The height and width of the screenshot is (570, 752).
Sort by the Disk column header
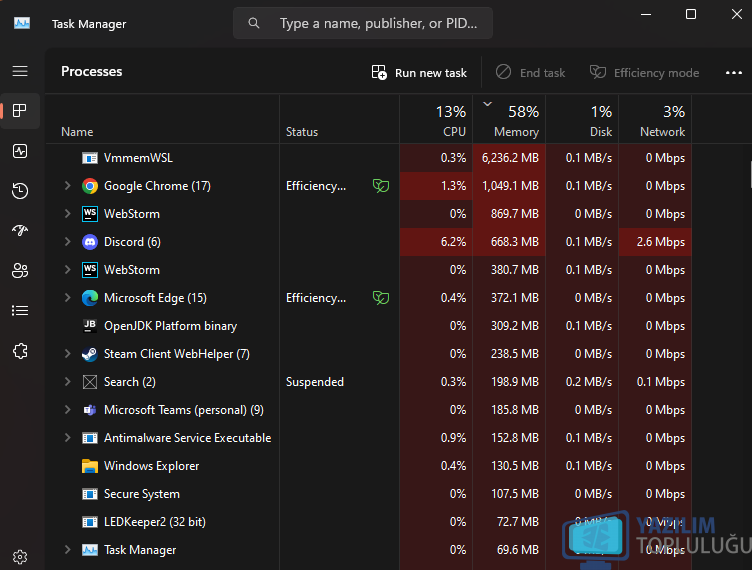582,120
